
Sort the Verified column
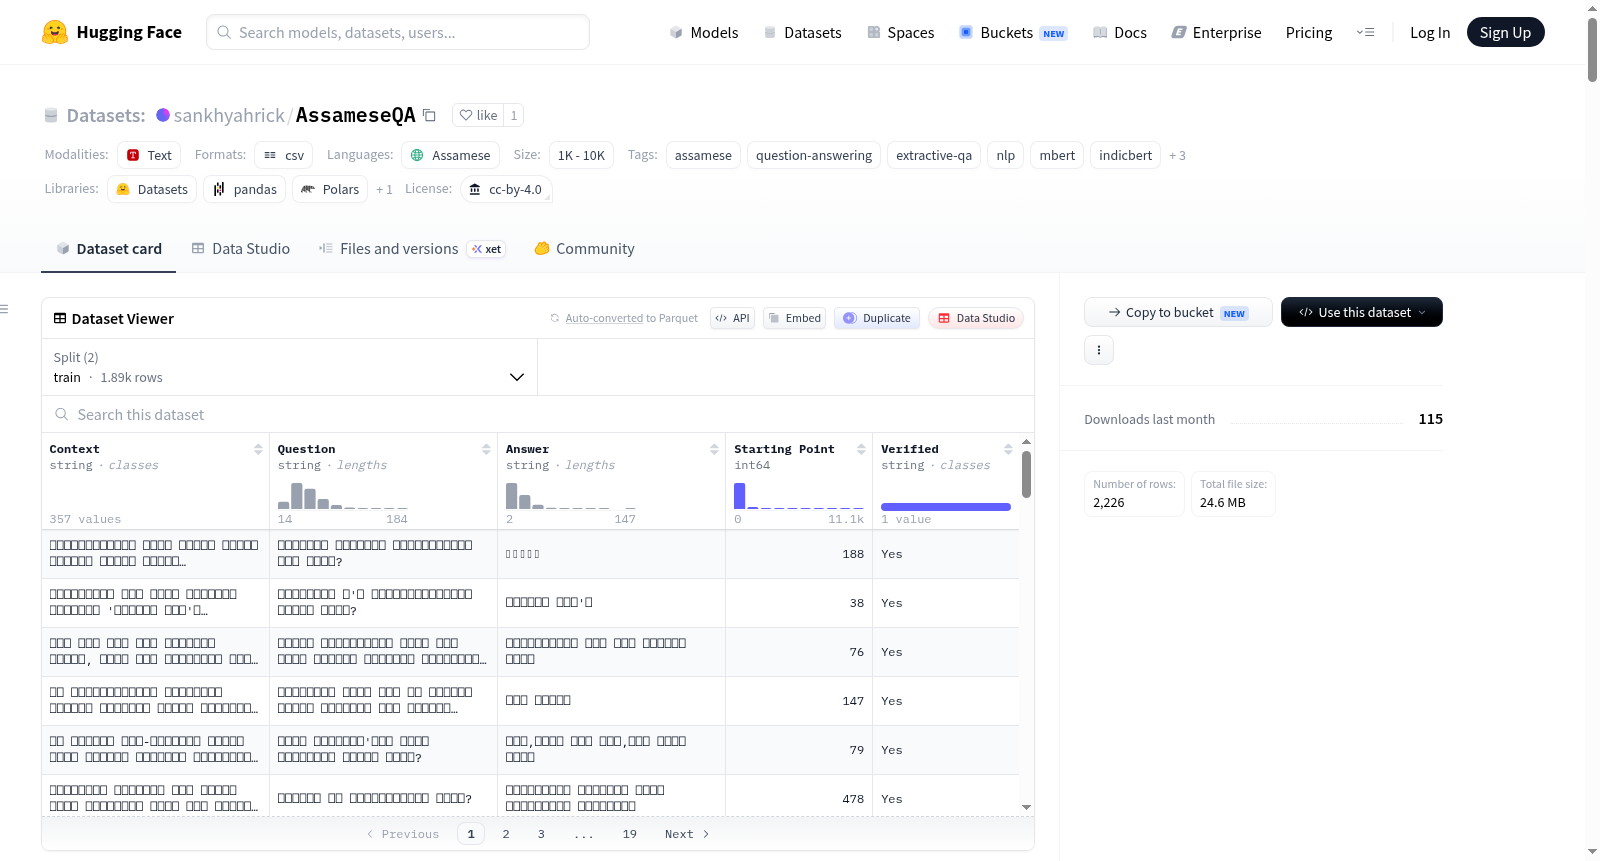coord(1008,449)
